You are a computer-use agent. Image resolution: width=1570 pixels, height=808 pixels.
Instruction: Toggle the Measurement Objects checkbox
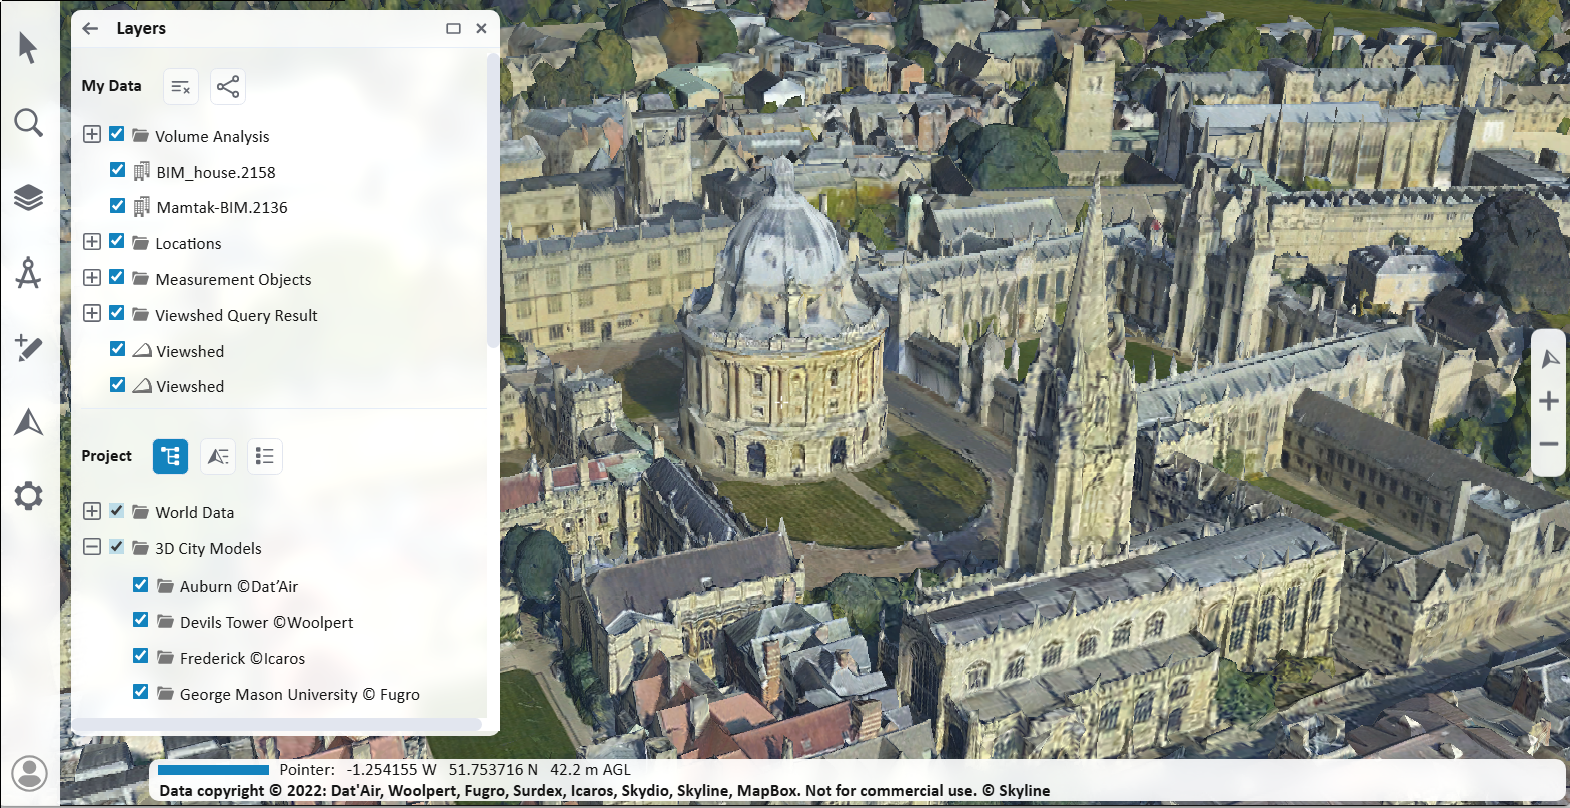click(x=117, y=277)
